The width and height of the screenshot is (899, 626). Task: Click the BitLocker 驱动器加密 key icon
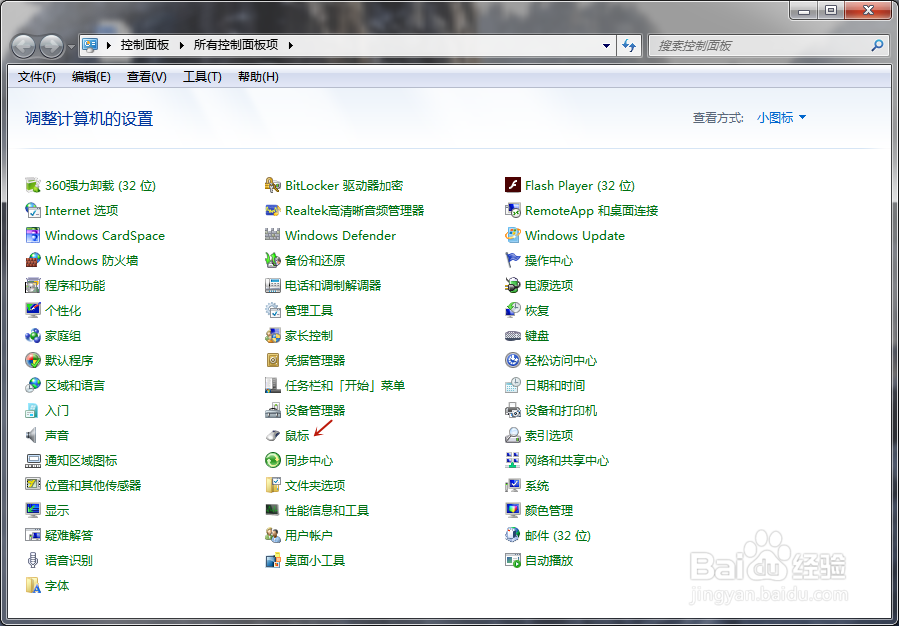pyautogui.click(x=272, y=185)
